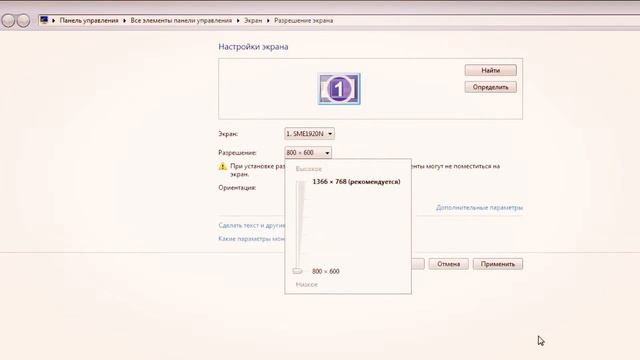Expand arrow after Экран breadcrumb
The image size is (640, 360).
pos(268,20)
